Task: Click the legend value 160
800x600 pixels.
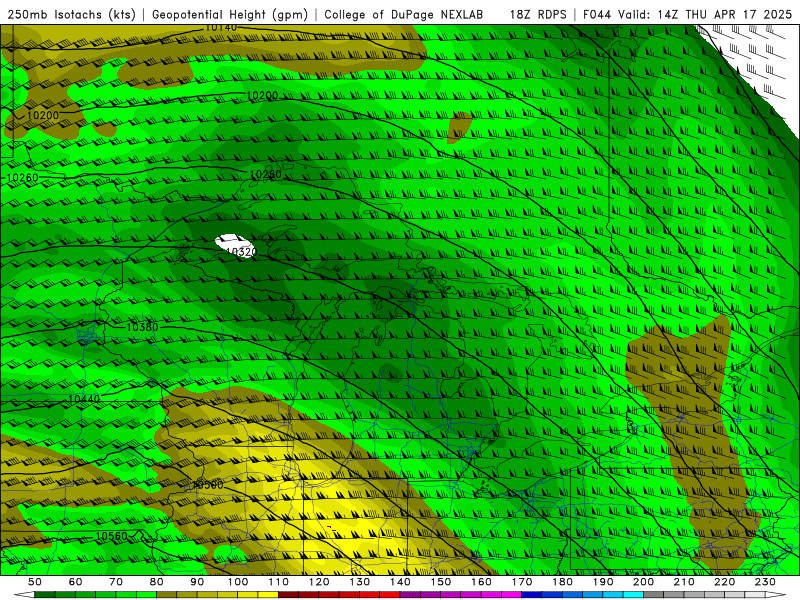Action: tap(482, 582)
